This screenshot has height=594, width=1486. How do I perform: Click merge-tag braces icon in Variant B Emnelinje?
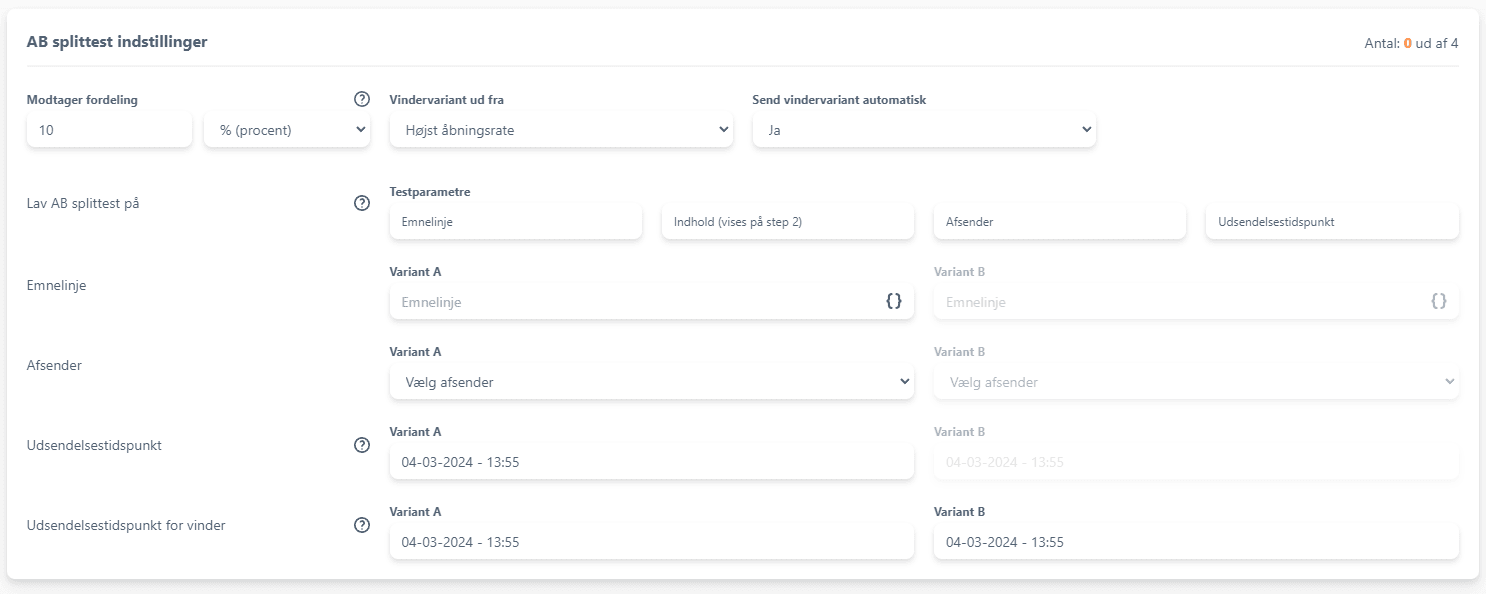[x=1438, y=301]
